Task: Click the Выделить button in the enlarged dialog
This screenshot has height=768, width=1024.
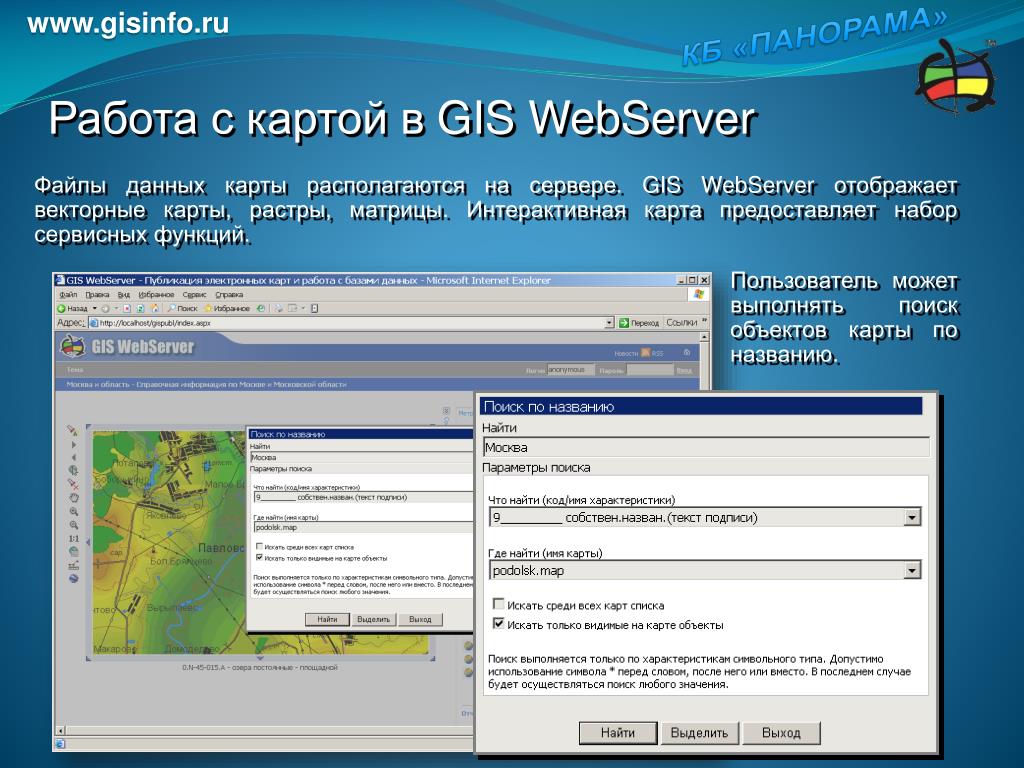Action: [699, 733]
